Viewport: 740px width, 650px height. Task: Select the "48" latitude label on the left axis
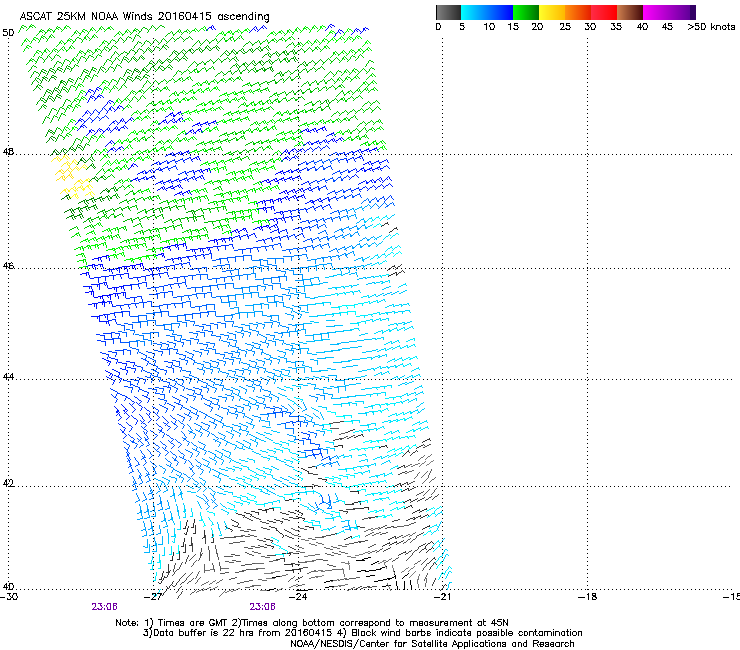click(x=8, y=152)
